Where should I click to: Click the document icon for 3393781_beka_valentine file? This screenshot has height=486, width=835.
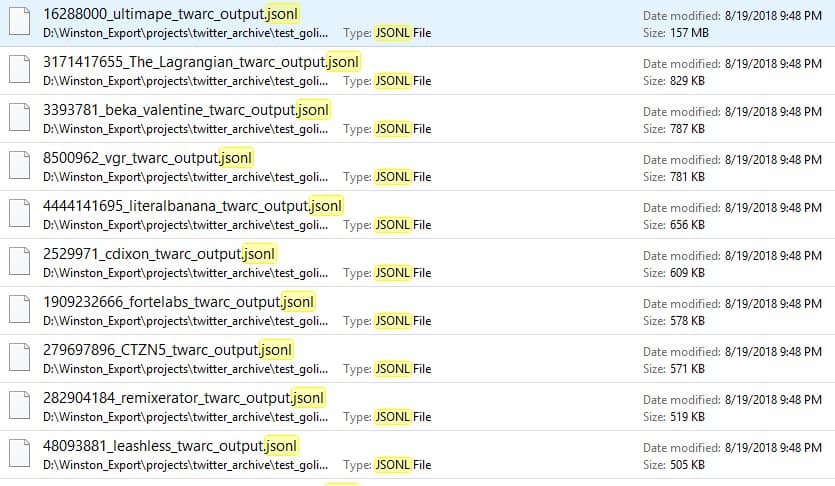20,118
